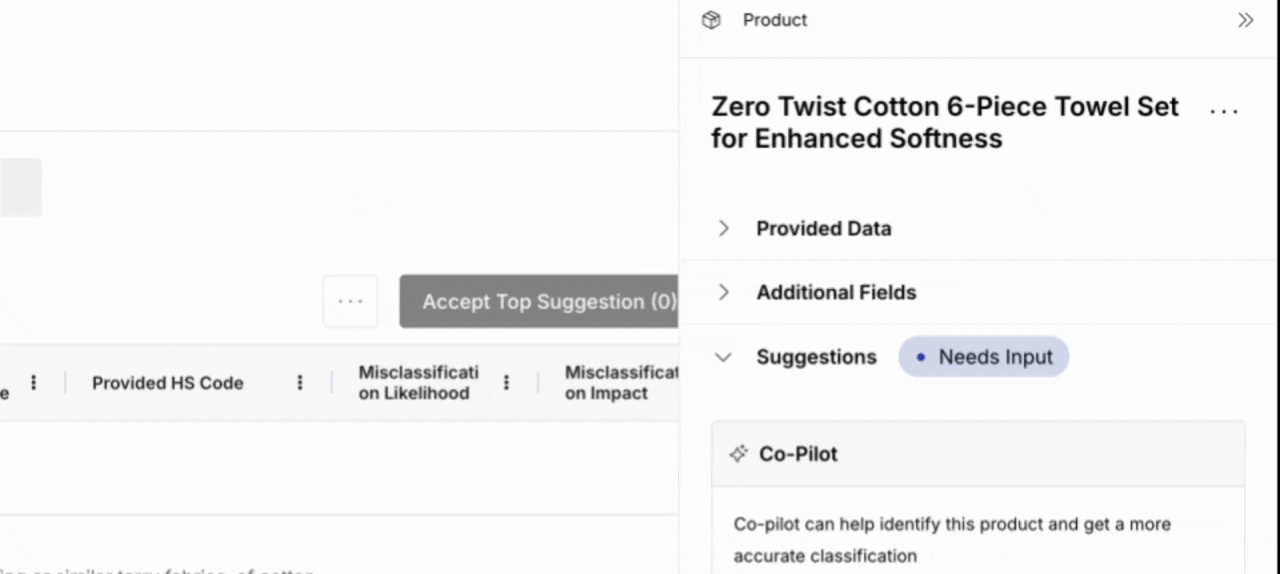Click the Product cube icon in panel header
This screenshot has height=574, width=1280.
(x=711, y=20)
